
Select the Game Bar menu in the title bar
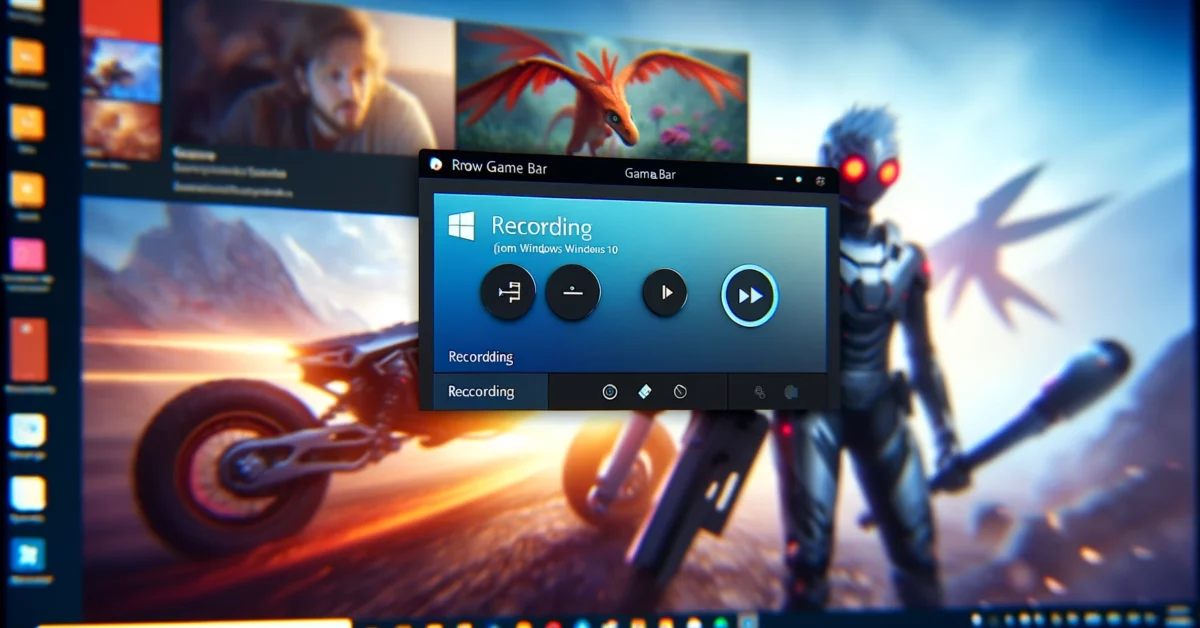[652, 174]
